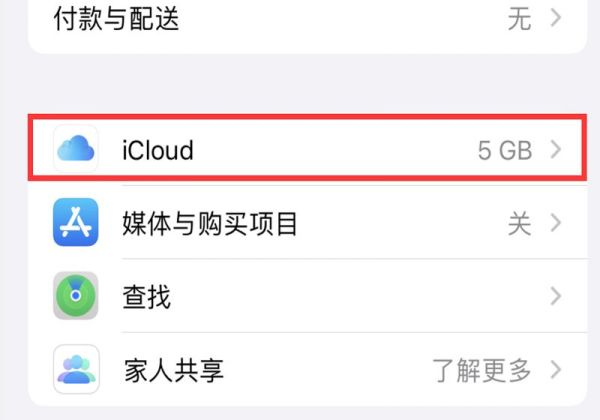Open 家人共享 settings
Viewport: 600px width, 420px height.
coord(307,370)
